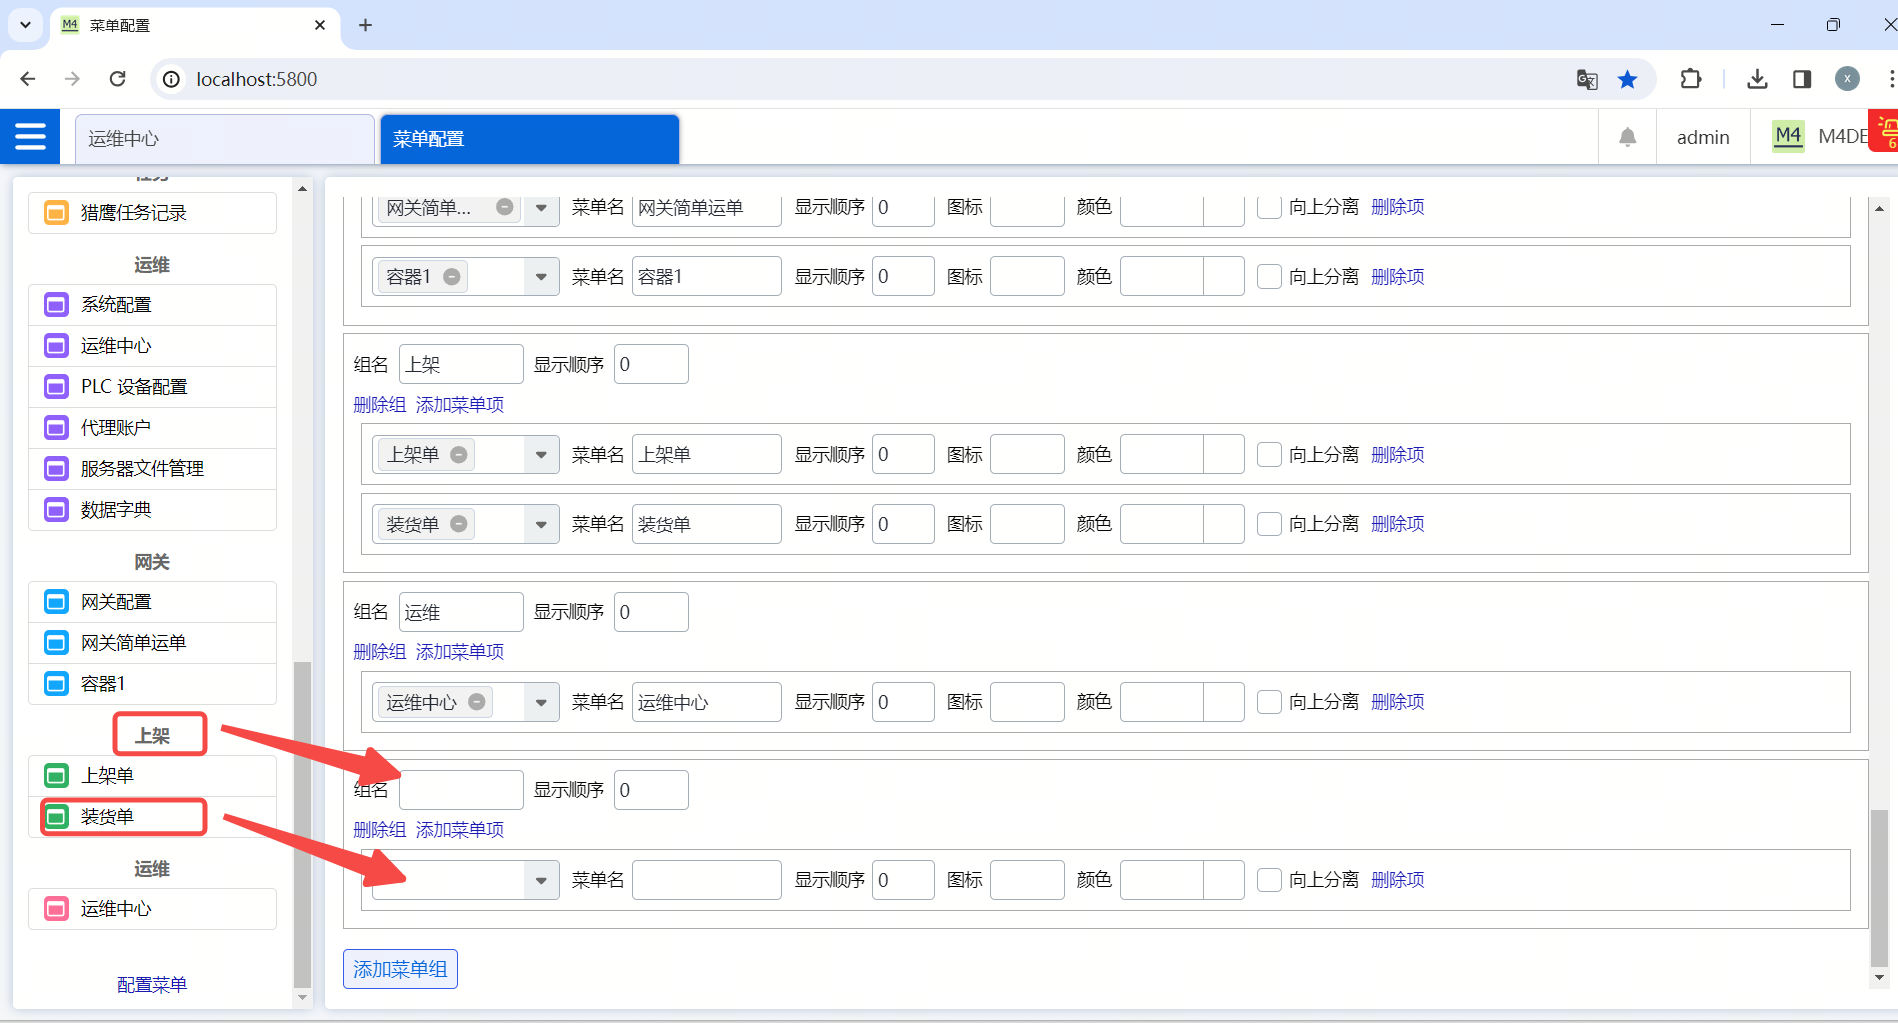Bookmark this page with the star icon
The height and width of the screenshot is (1023, 1898).
point(1628,79)
